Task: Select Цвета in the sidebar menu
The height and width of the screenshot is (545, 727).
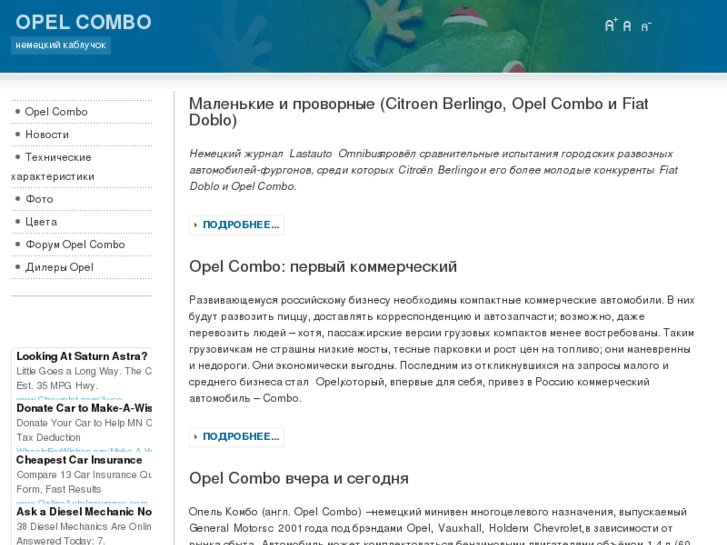Action: coord(41,222)
